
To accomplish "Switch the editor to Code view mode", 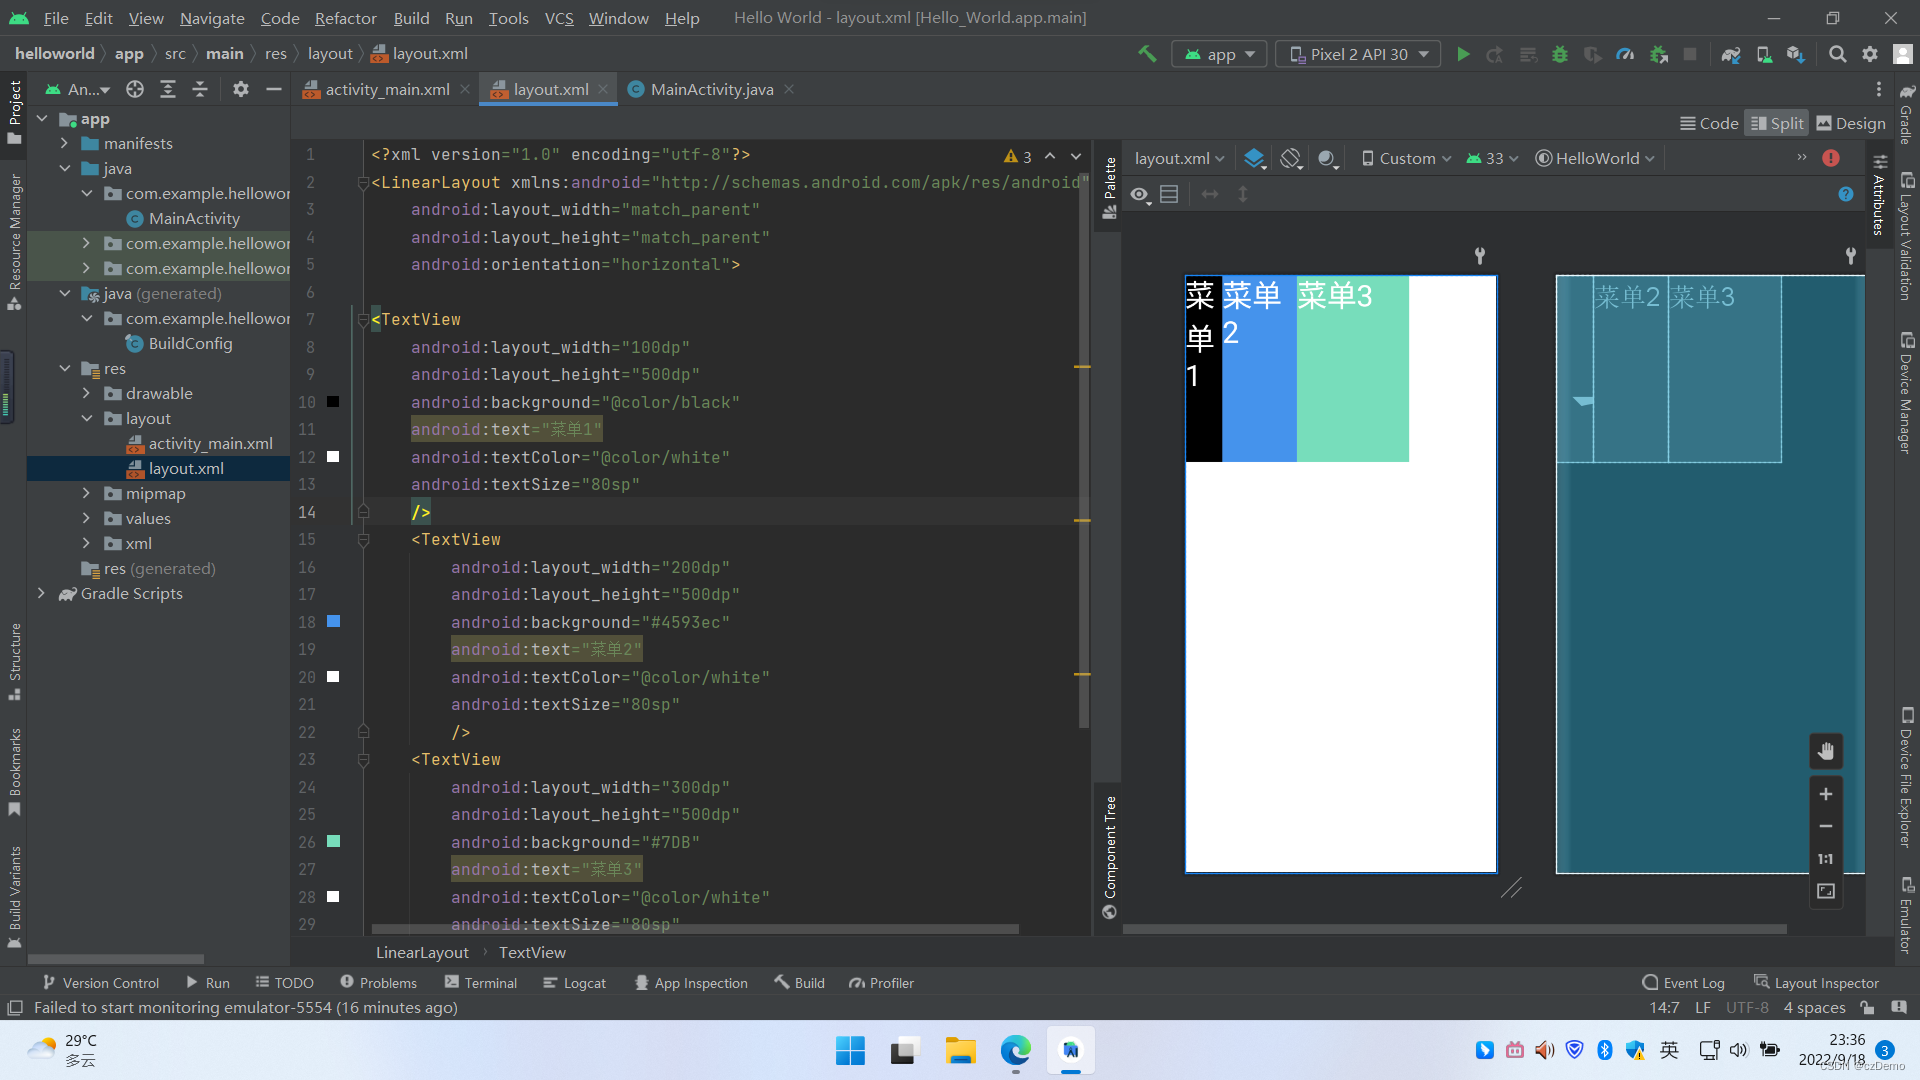I will pos(1709,123).
